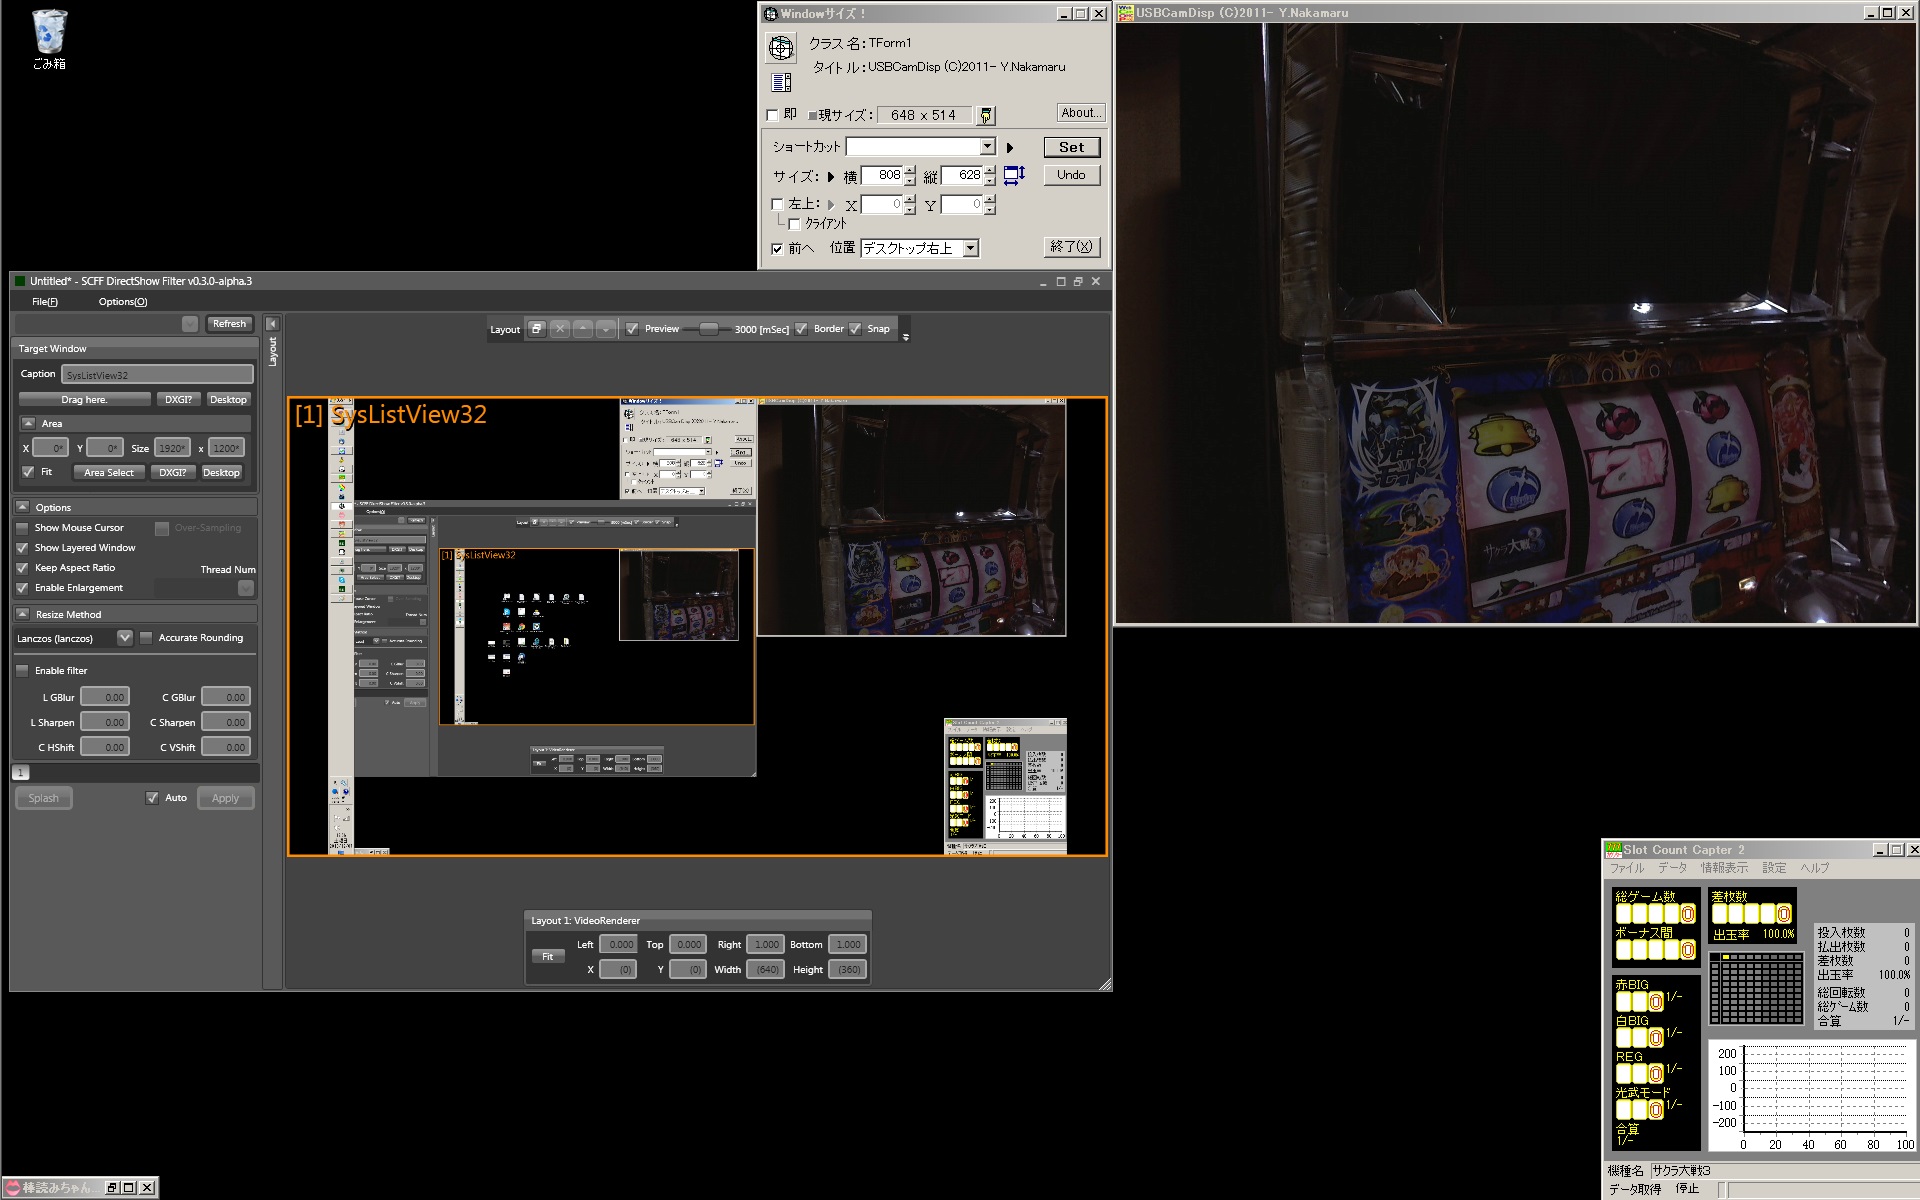Toggle the クライアント checkbox
This screenshot has width=1920, height=1200.
[x=794, y=224]
